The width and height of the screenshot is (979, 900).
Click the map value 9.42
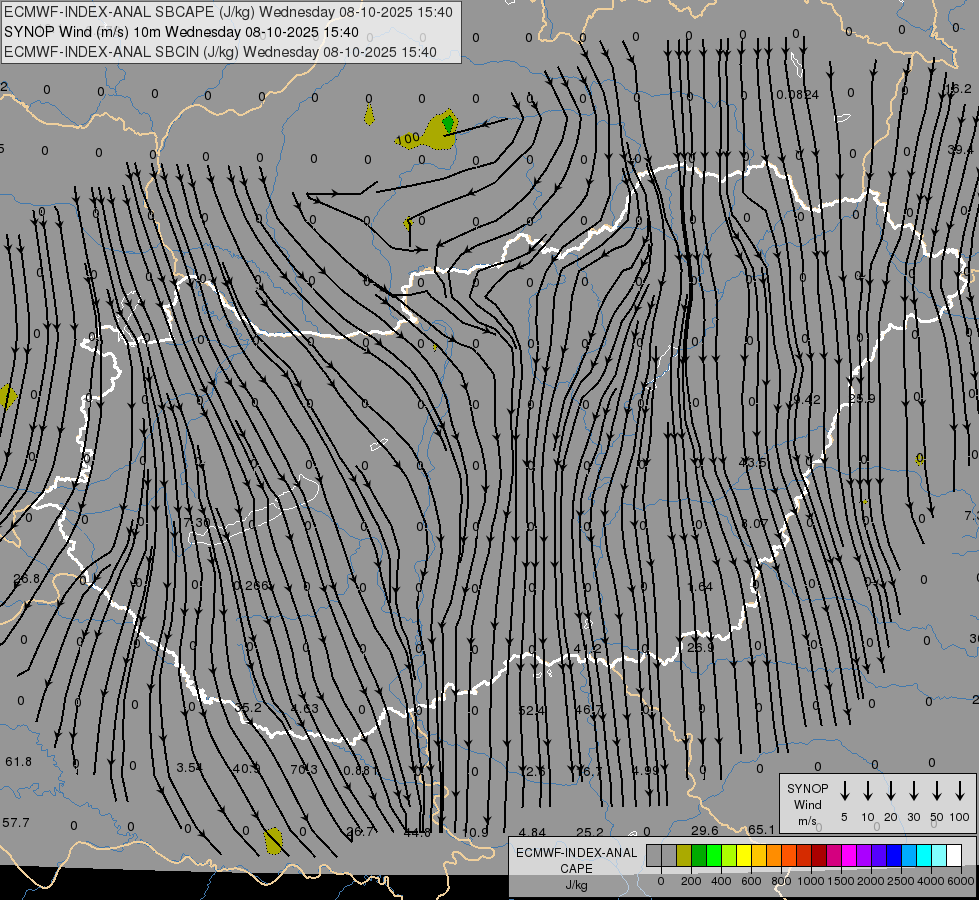[x=807, y=399]
